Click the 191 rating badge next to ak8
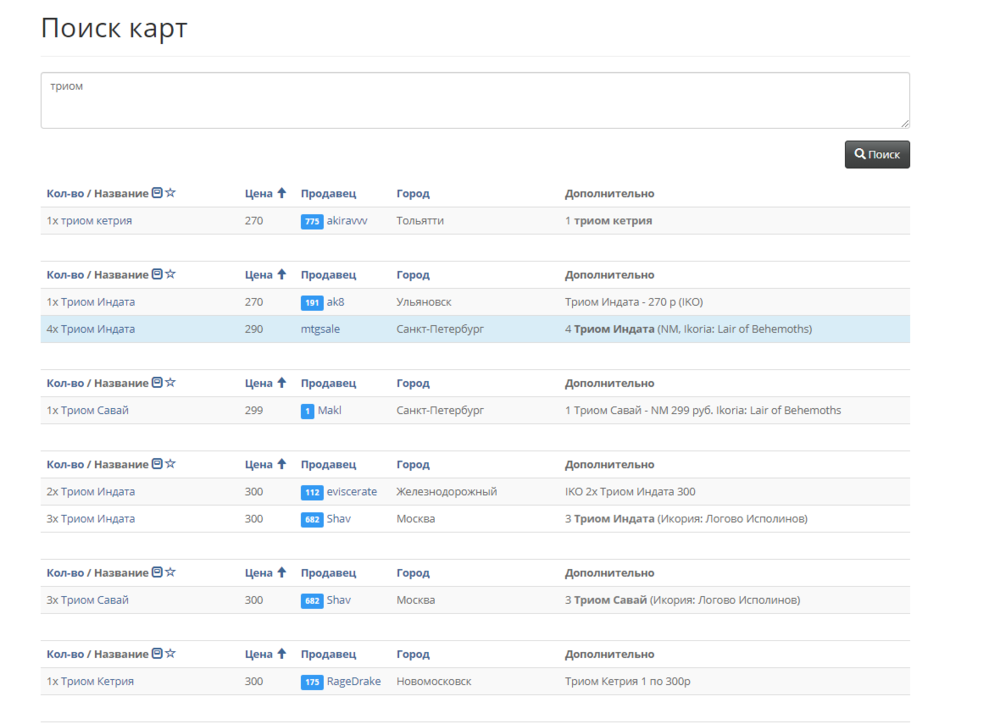This screenshot has height=724, width=1000. [x=311, y=302]
